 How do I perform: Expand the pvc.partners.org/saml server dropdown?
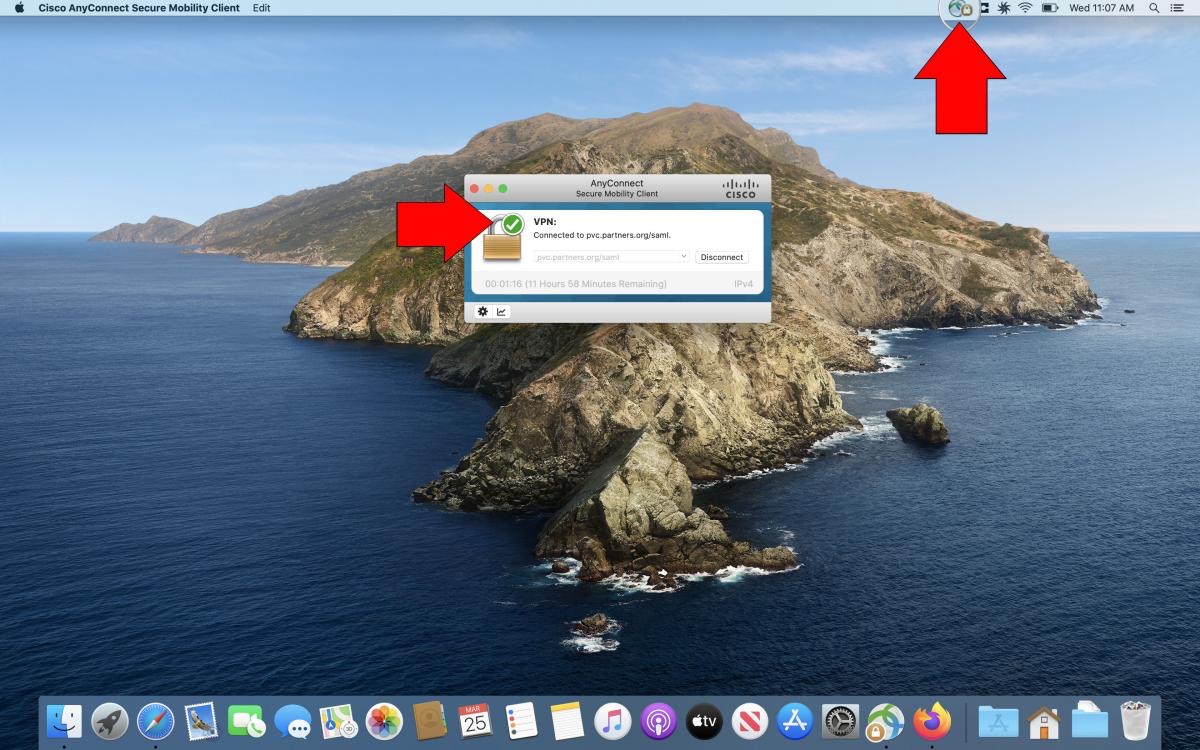pyautogui.click(x=683, y=257)
